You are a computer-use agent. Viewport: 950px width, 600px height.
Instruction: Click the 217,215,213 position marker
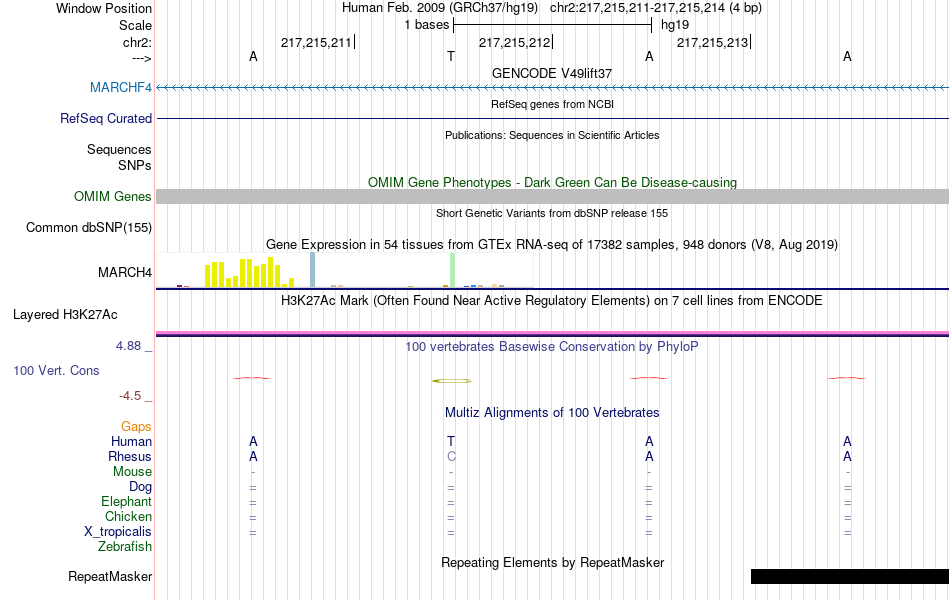(712, 42)
